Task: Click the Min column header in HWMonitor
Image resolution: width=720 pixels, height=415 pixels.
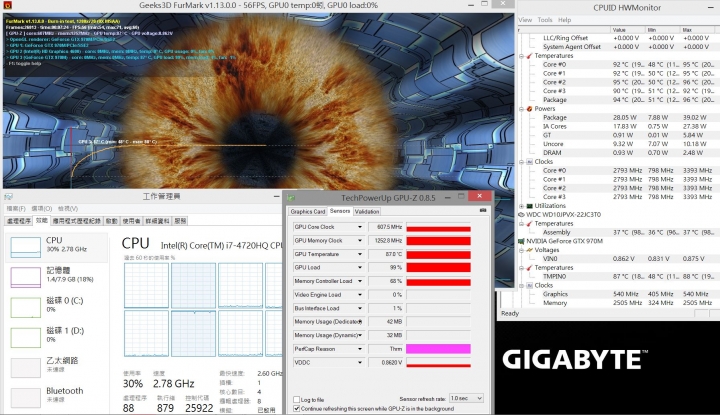Action: pyautogui.click(x=662, y=30)
